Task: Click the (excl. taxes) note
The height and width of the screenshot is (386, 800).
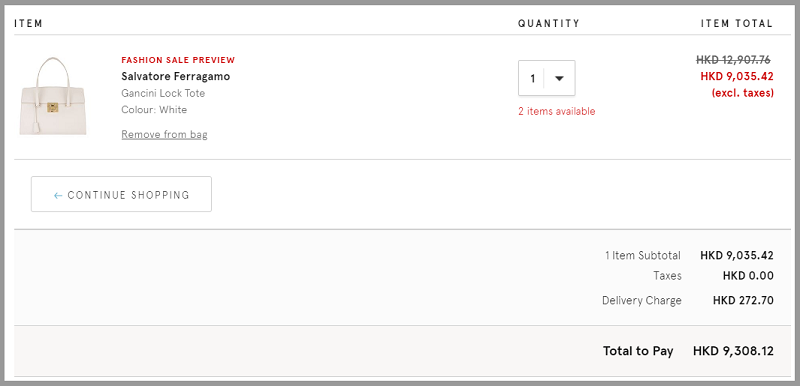Action: click(x=743, y=93)
